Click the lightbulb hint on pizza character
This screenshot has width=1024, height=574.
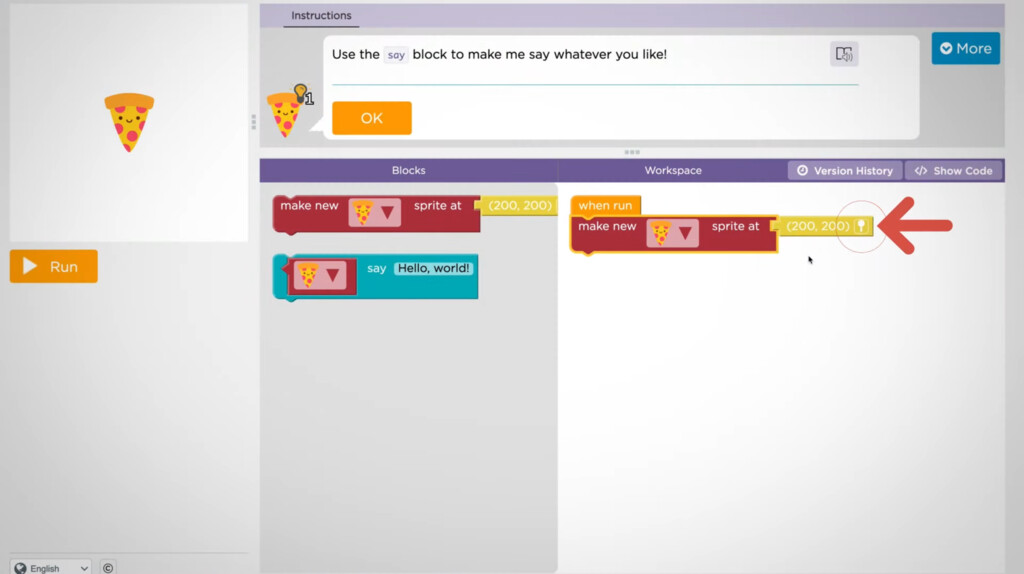coord(300,93)
